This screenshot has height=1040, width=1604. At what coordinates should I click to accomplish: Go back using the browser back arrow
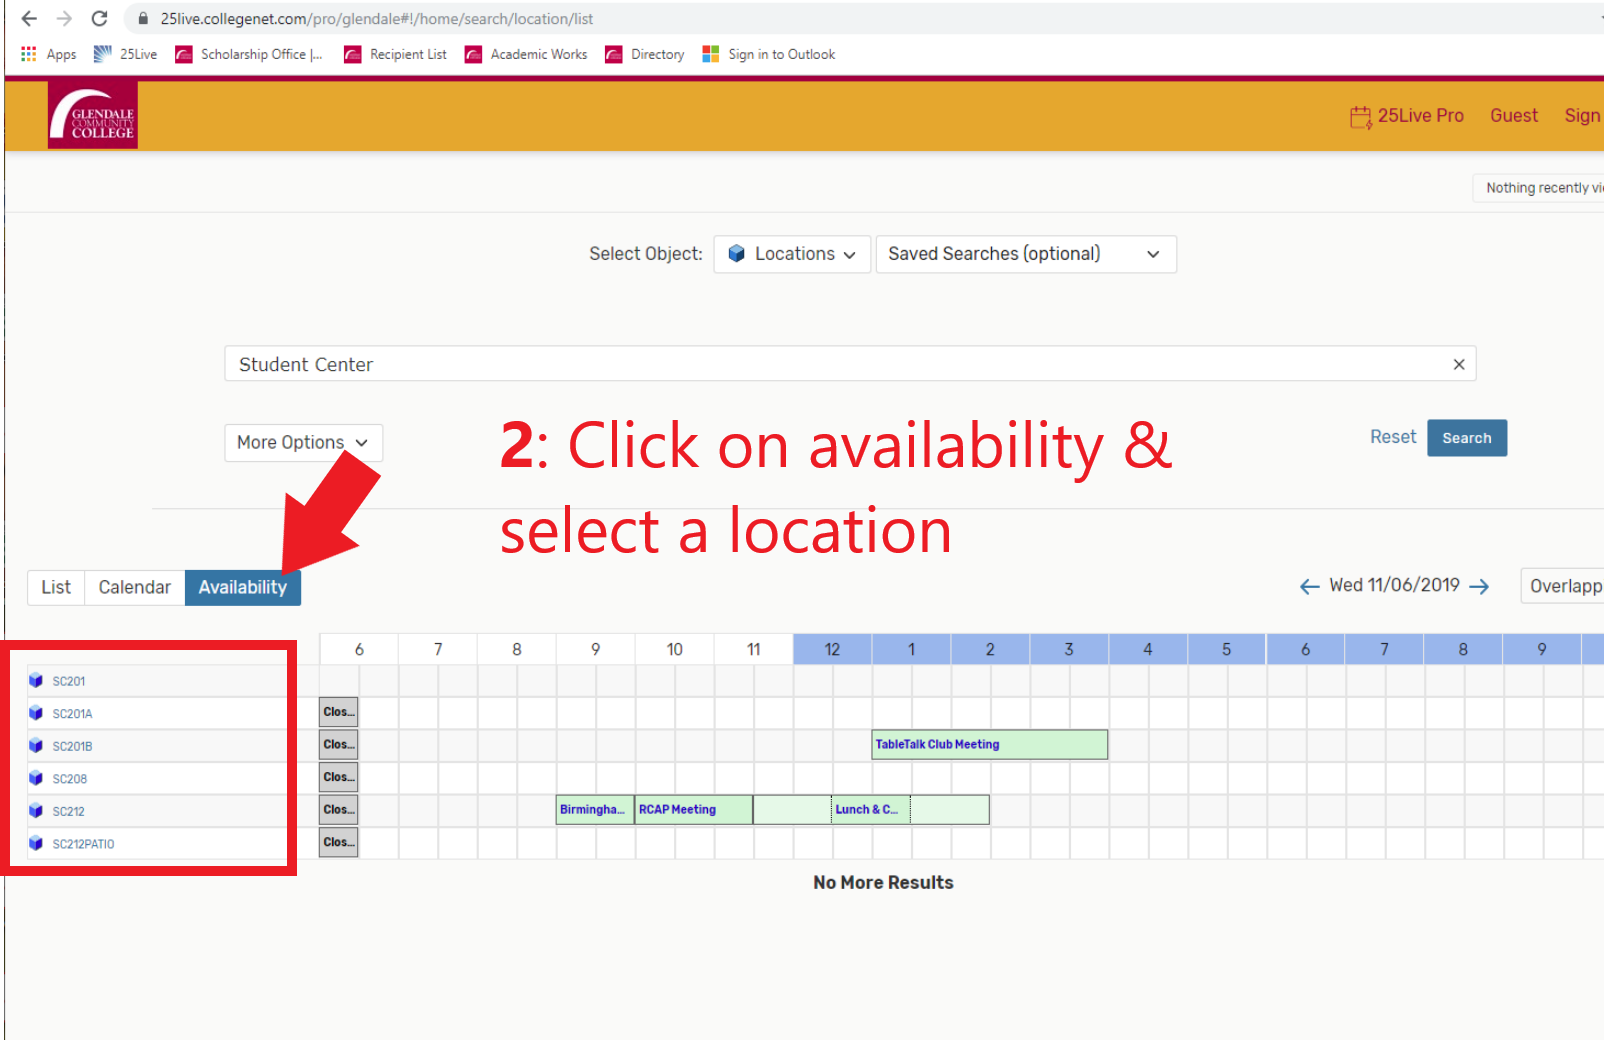(x=29, y=19)
